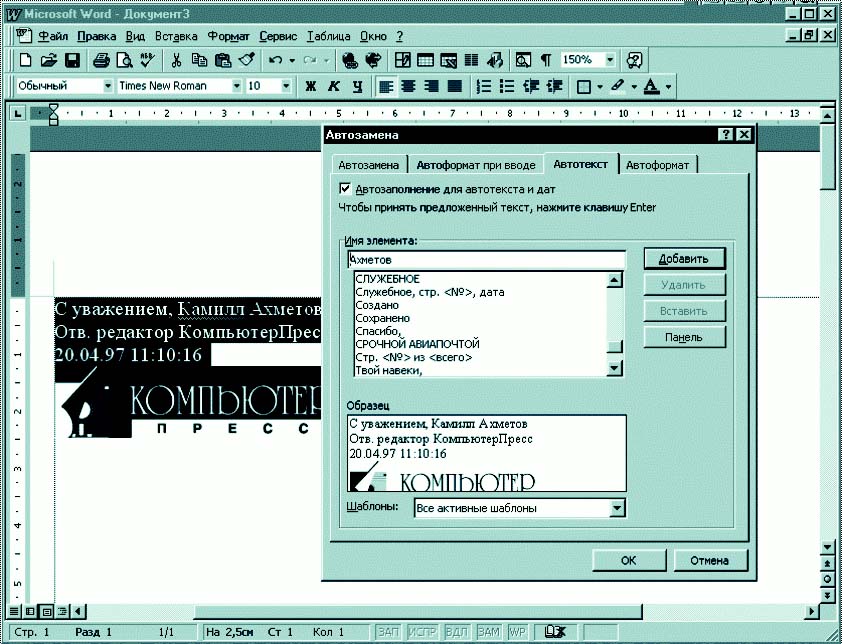Toggle Автозаполнение для автотекста и дат checkbox
Viewport: 842px width, 644px height.
pyautogui.click(x=346, y=188)
